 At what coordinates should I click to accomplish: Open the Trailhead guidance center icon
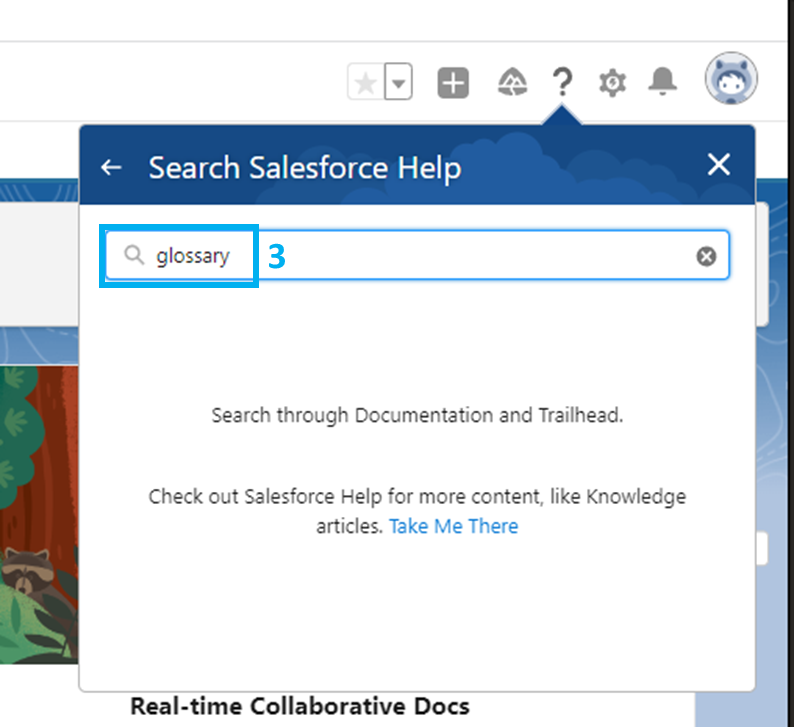pyautogui.click(x=512, y=82)
